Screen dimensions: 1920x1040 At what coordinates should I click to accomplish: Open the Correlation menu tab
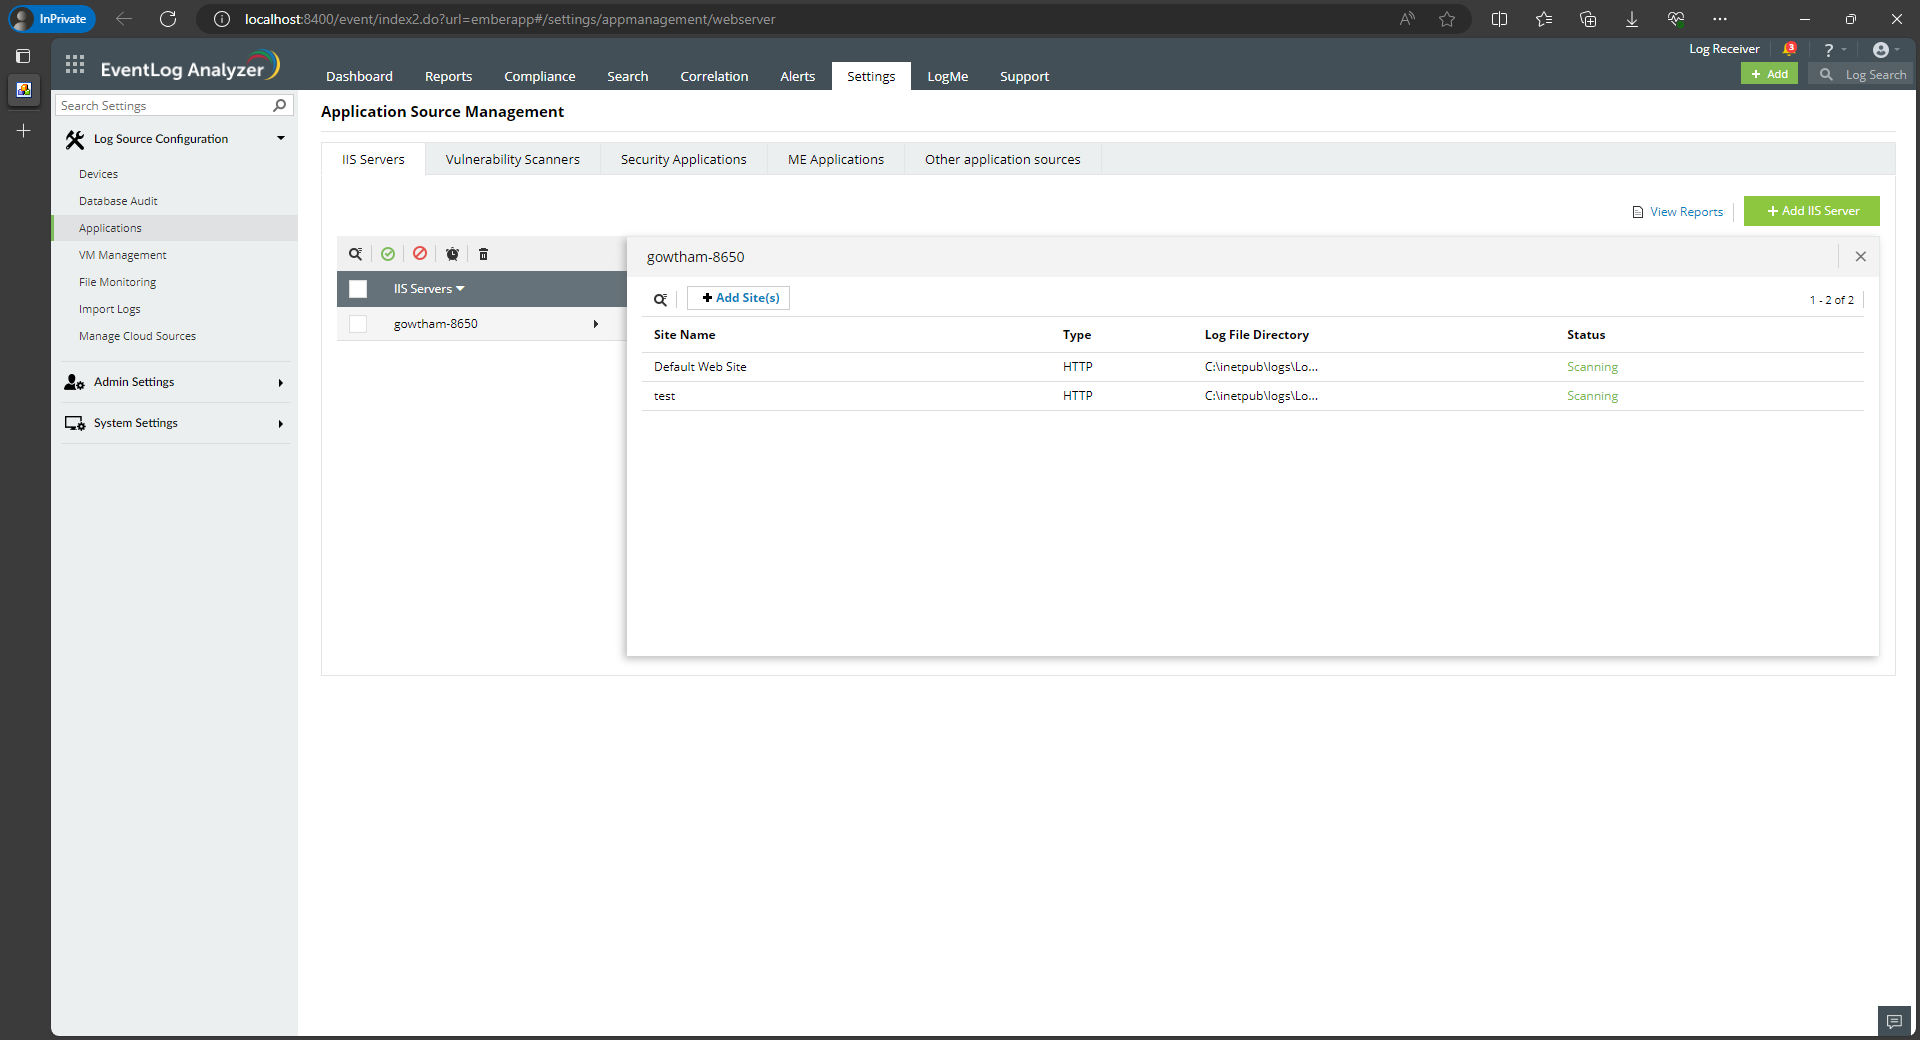point(714,76)
